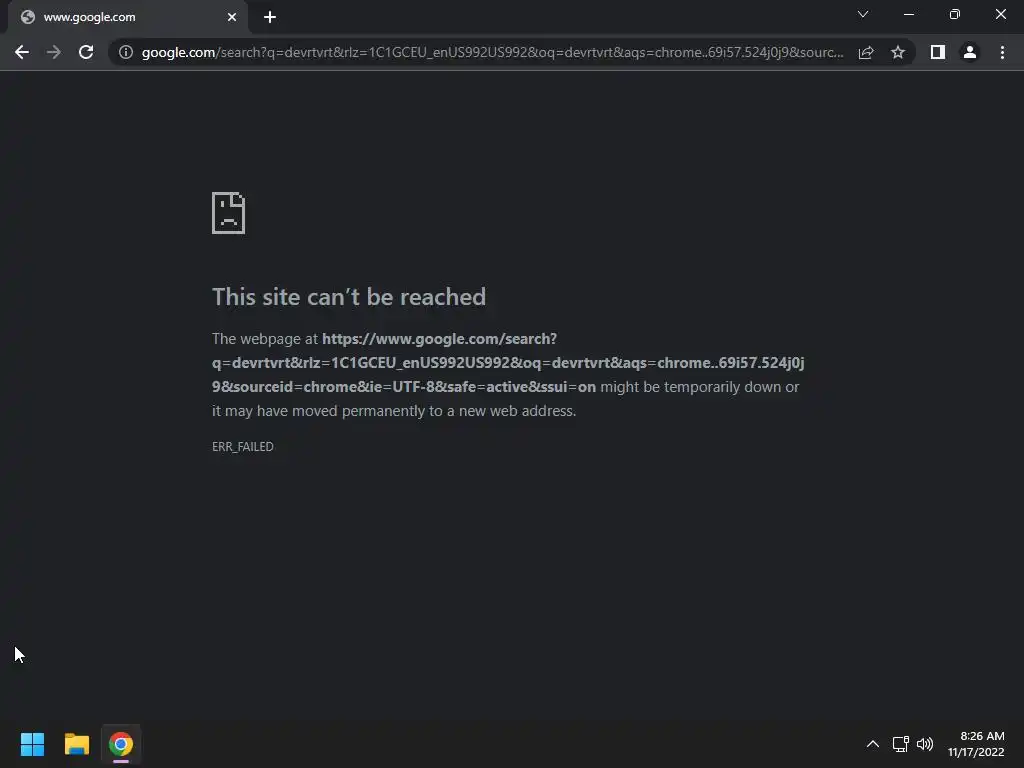Open Chrome three-dot menu
Image resolution: width=1024 pixels, height=768 pixels.
(1002, 52)
